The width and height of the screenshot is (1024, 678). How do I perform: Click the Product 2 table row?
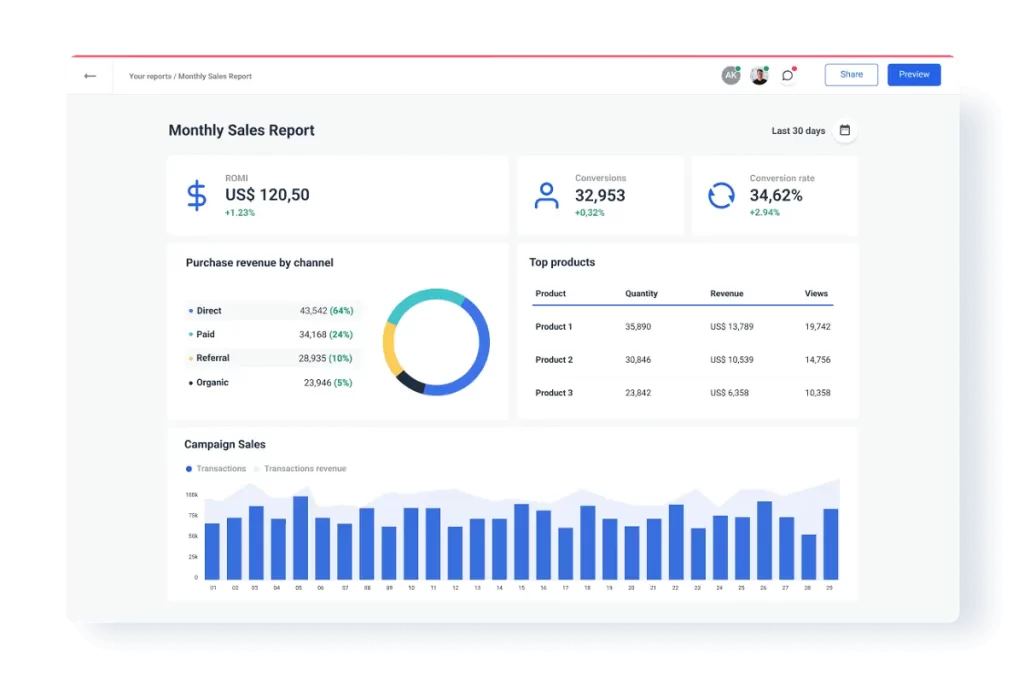(682, 360)
